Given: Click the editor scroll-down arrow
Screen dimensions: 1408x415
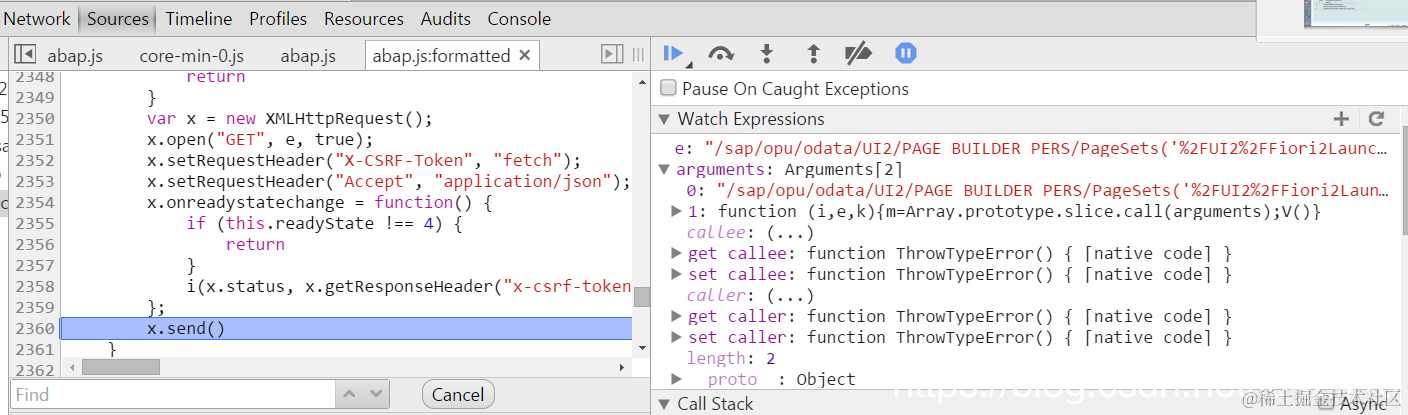Looking at the screenshot, I should [x=642, y=347].
